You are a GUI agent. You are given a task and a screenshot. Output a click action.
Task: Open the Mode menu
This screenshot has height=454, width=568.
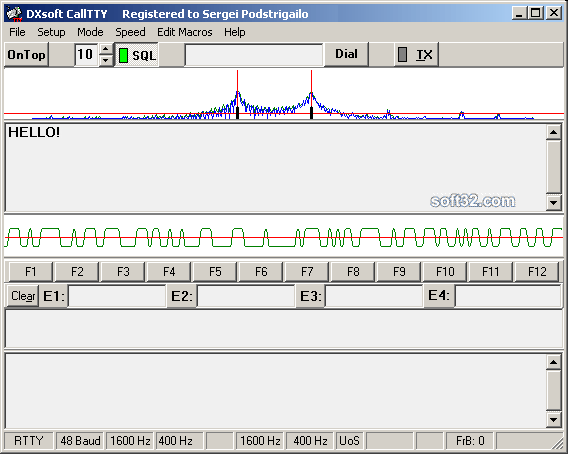click(x=90, y=32)
